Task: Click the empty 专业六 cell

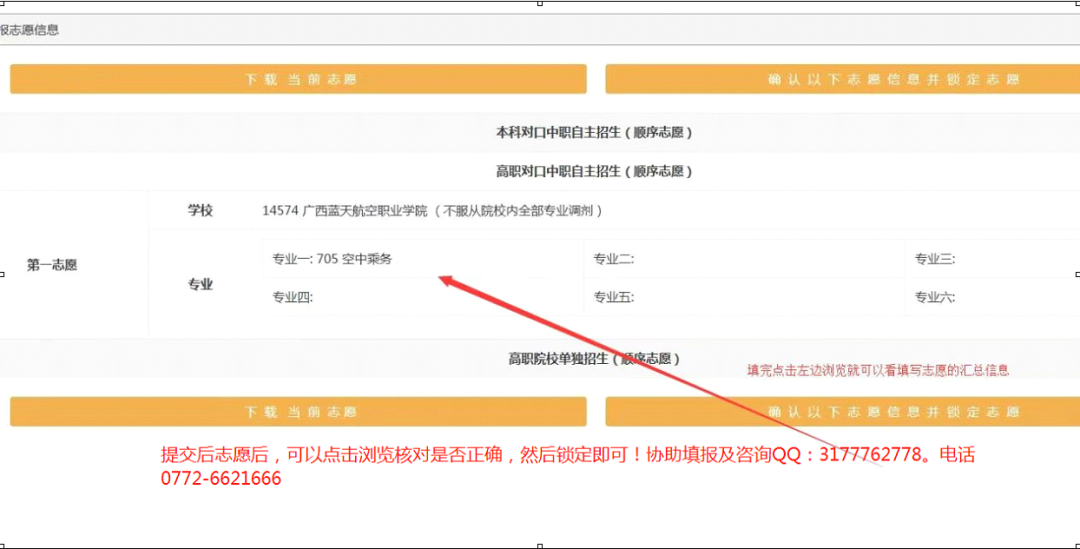Action: click(990, 297)
